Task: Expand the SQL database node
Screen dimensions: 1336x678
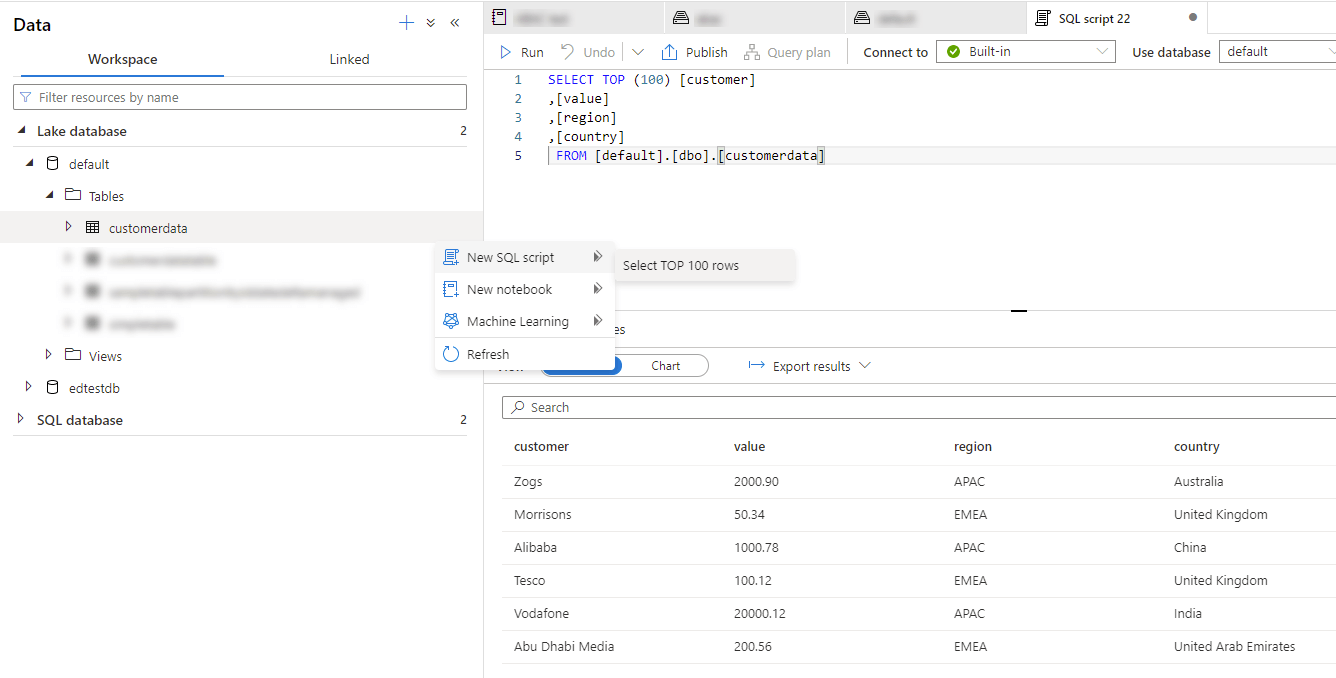Action: pyautogui.click(x=18, y=419)
